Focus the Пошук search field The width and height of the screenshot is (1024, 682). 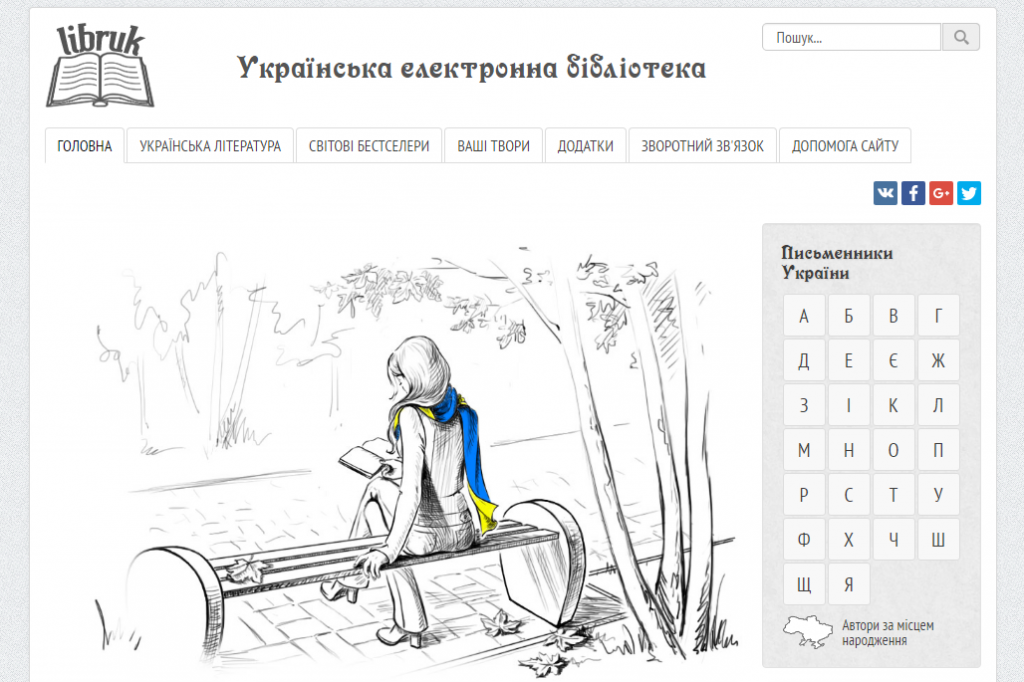tap(852, 38)
